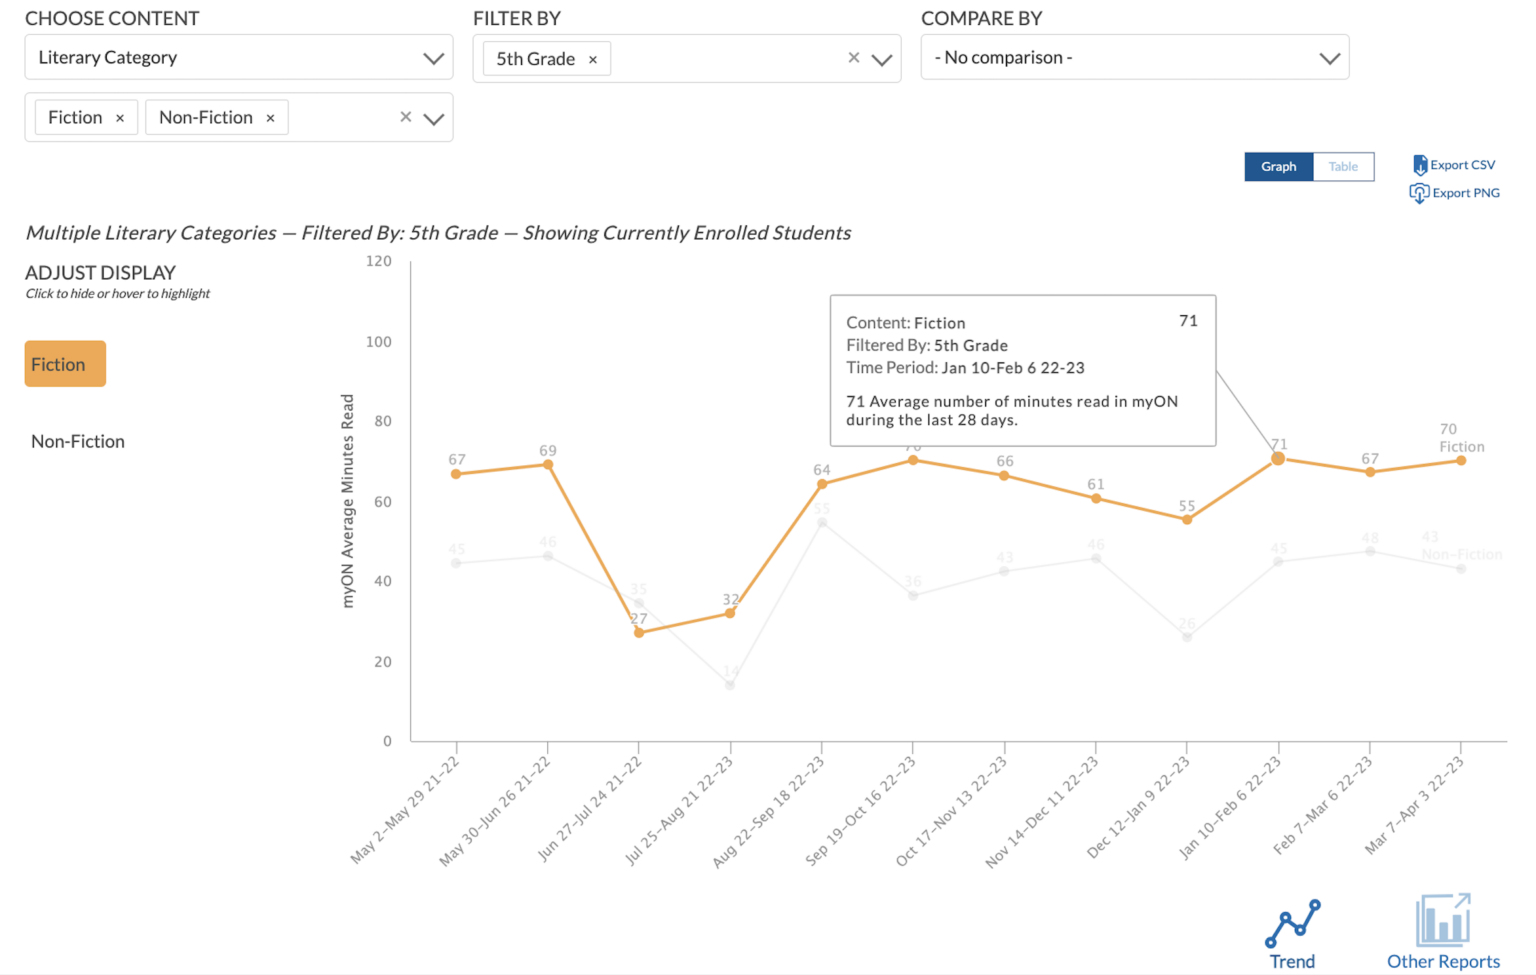Viewport: 1536px width, 975px height.
Task: Select the Graph tab
Action: [1278, 166]
